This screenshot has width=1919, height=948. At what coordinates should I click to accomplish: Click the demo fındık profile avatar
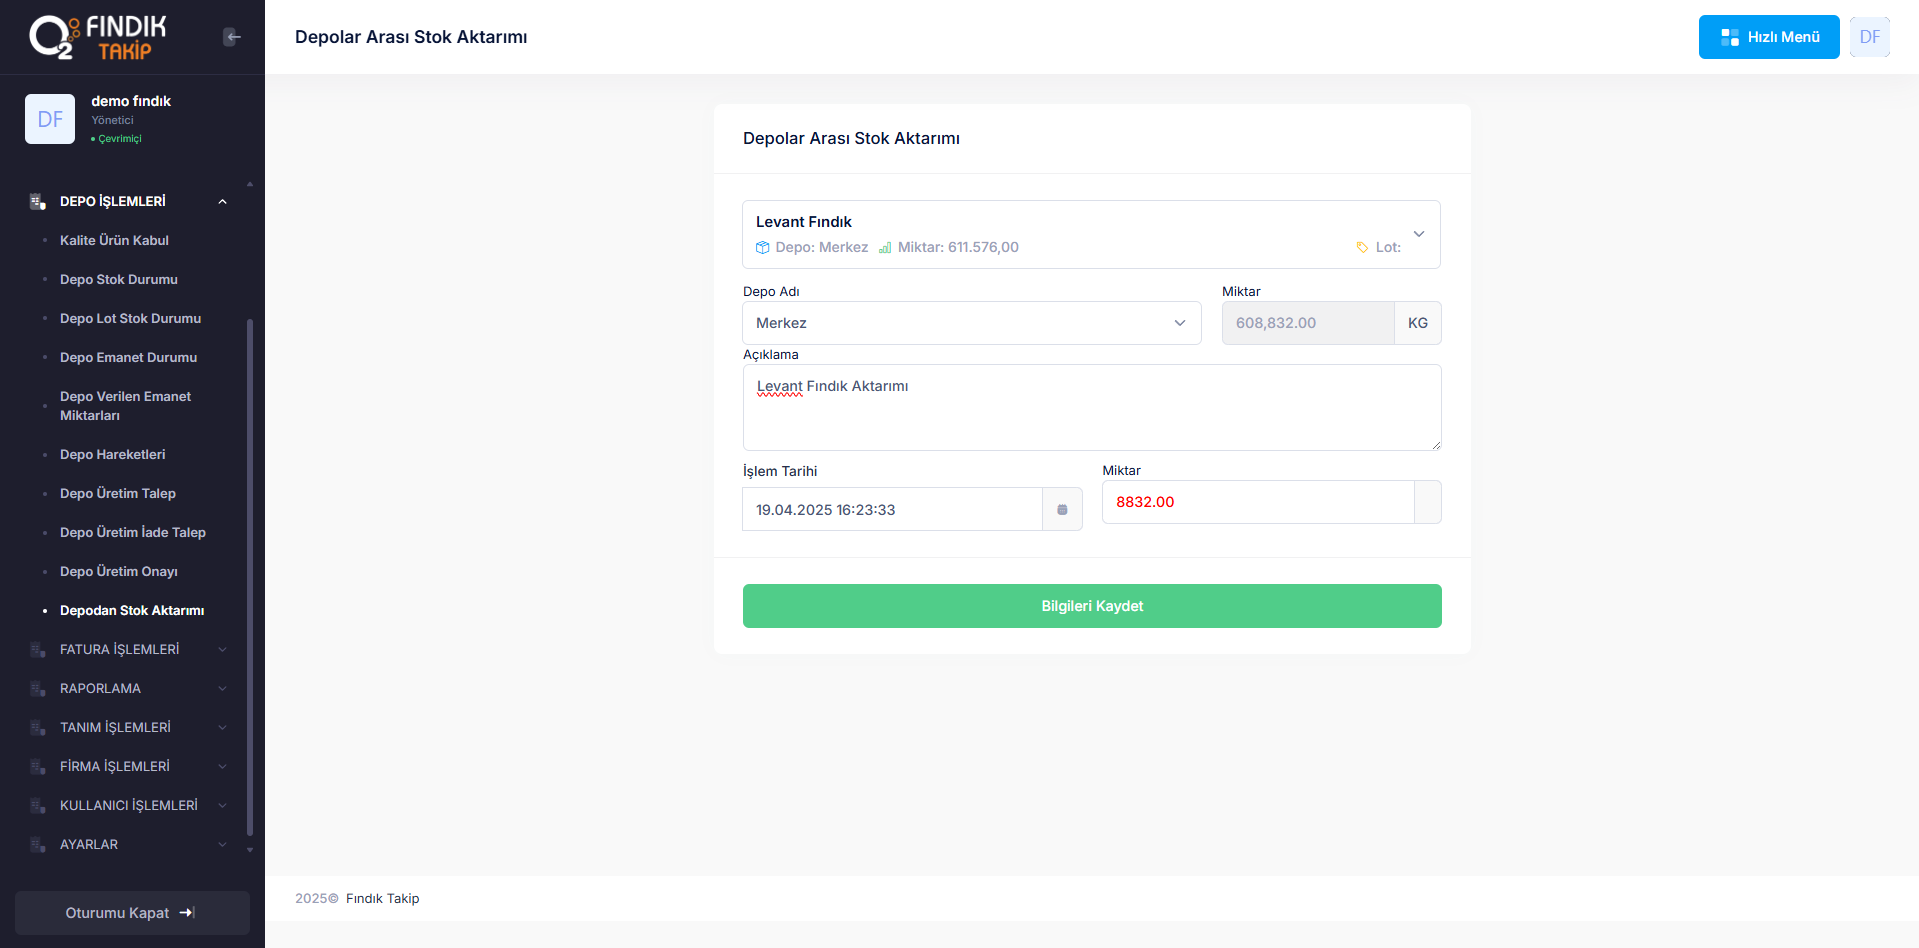50,119
